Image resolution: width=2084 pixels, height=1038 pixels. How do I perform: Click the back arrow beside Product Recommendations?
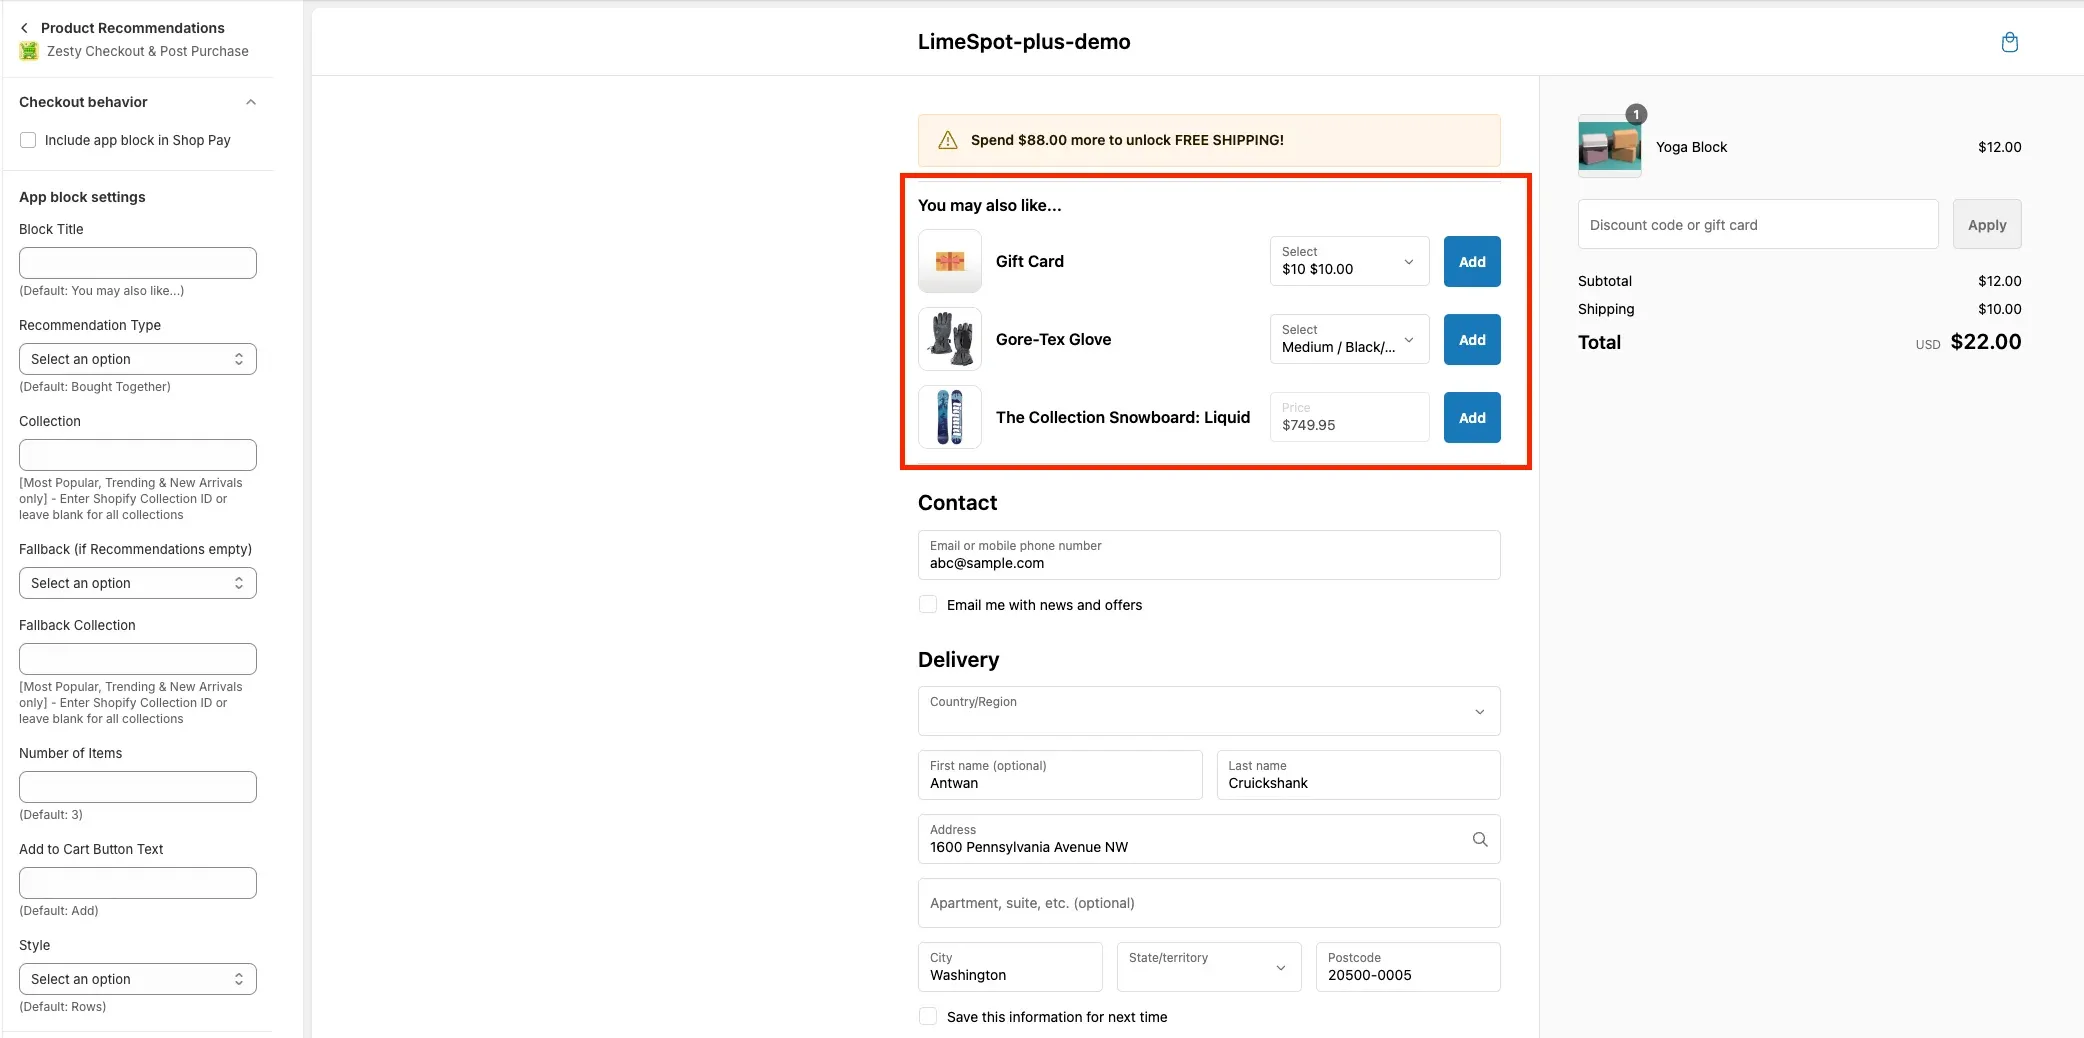(x=25, y=28)
